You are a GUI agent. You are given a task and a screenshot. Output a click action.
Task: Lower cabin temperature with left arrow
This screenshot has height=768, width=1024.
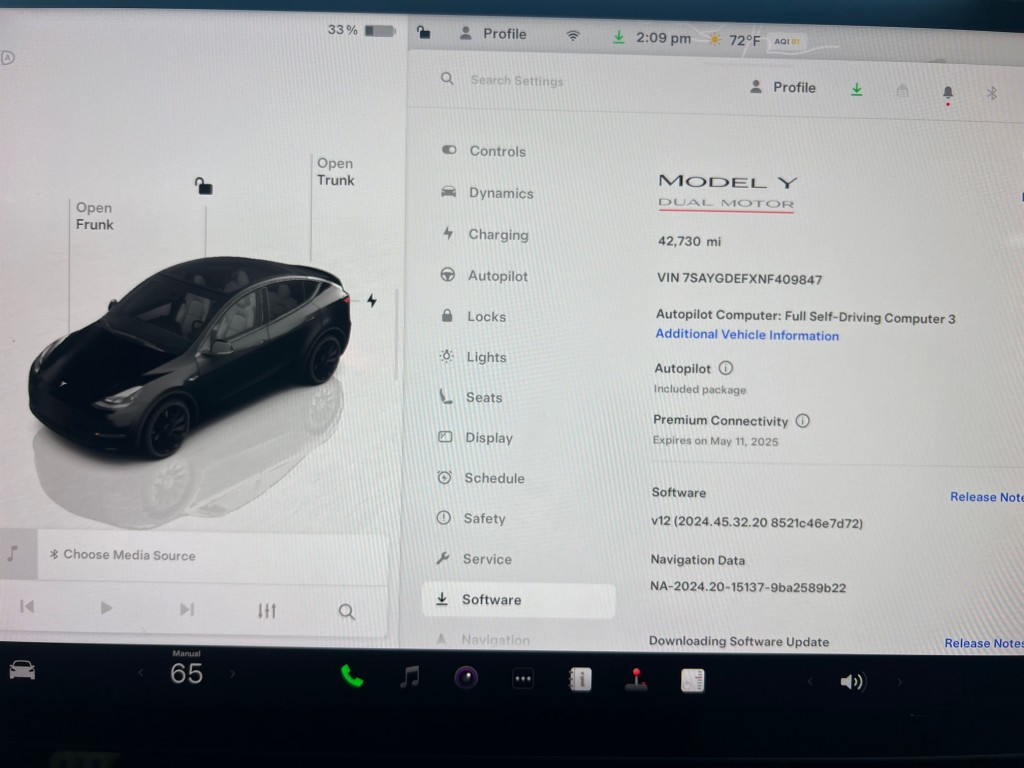click(140, 672)
